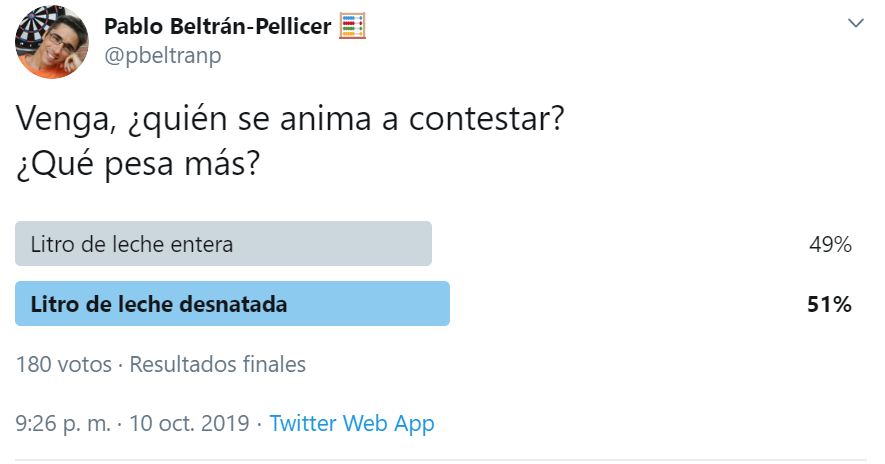Open the 'Twitter Web App' source link

352,423
